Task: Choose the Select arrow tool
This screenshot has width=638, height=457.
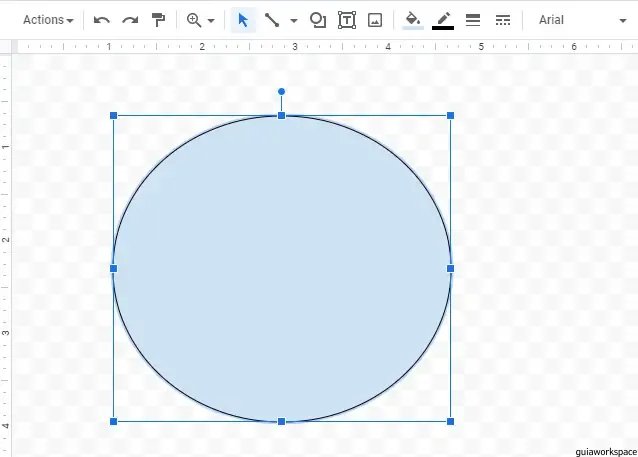Action: [x=243, y=20]
